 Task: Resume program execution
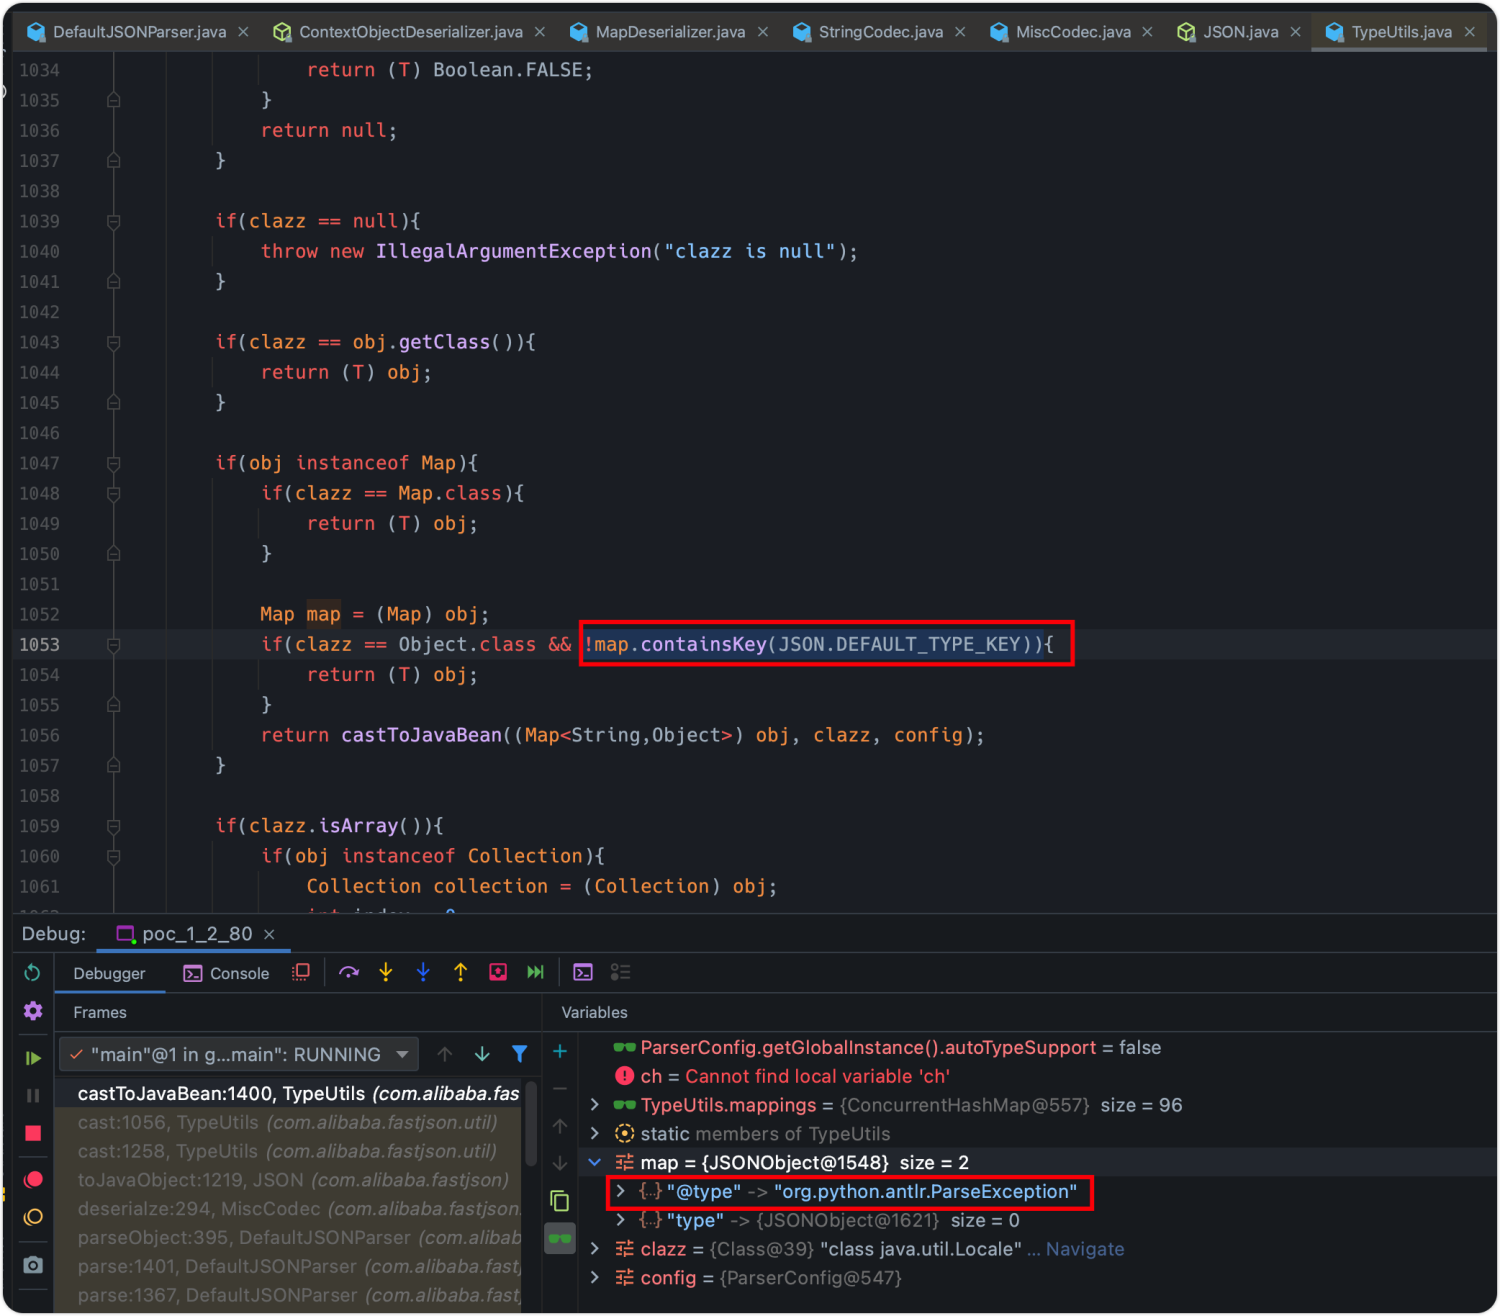pos(33,1058)
